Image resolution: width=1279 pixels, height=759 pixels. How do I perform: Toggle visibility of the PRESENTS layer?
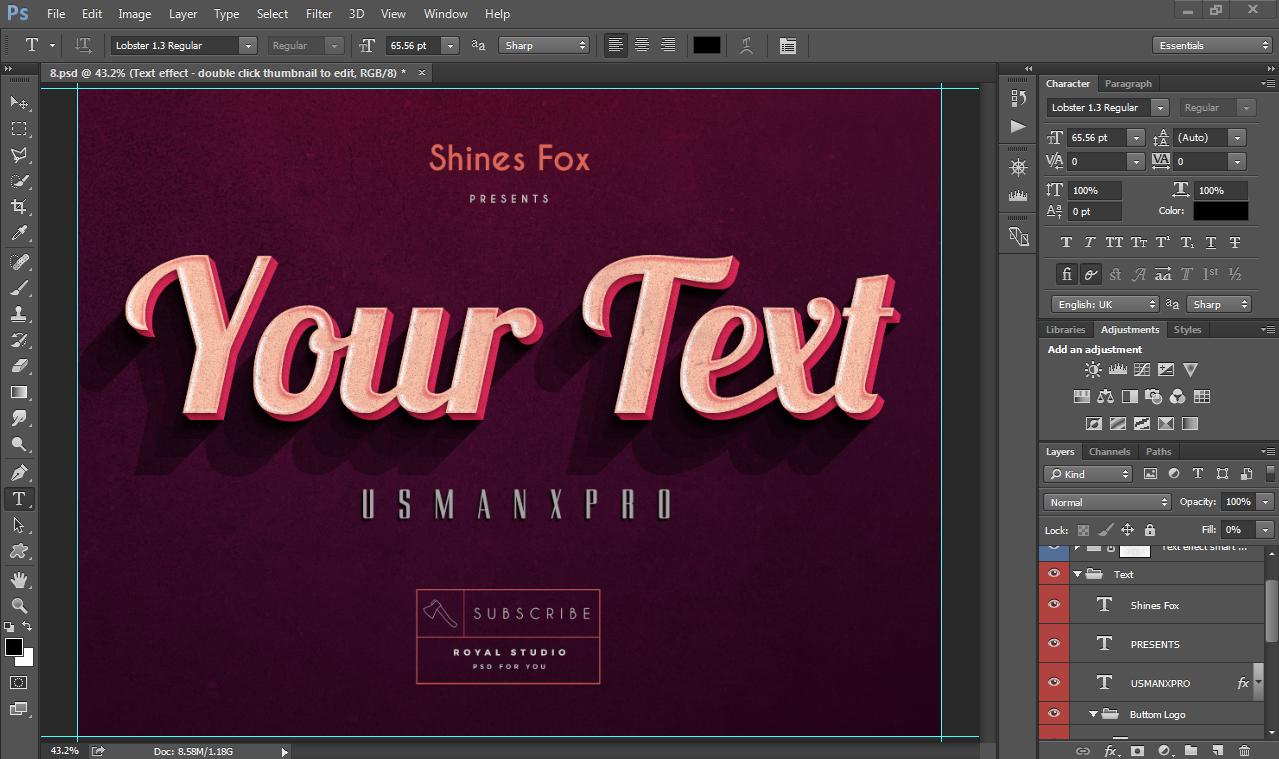tap(1054, 643)
